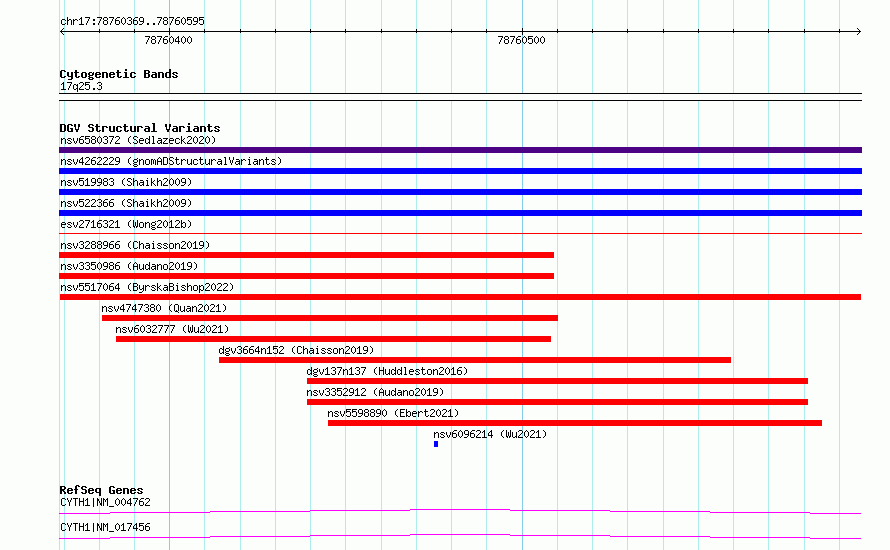The image size is (890, 550).
Task: Select the thin red esv2716321 variant line
Action: tap(460, 233)
